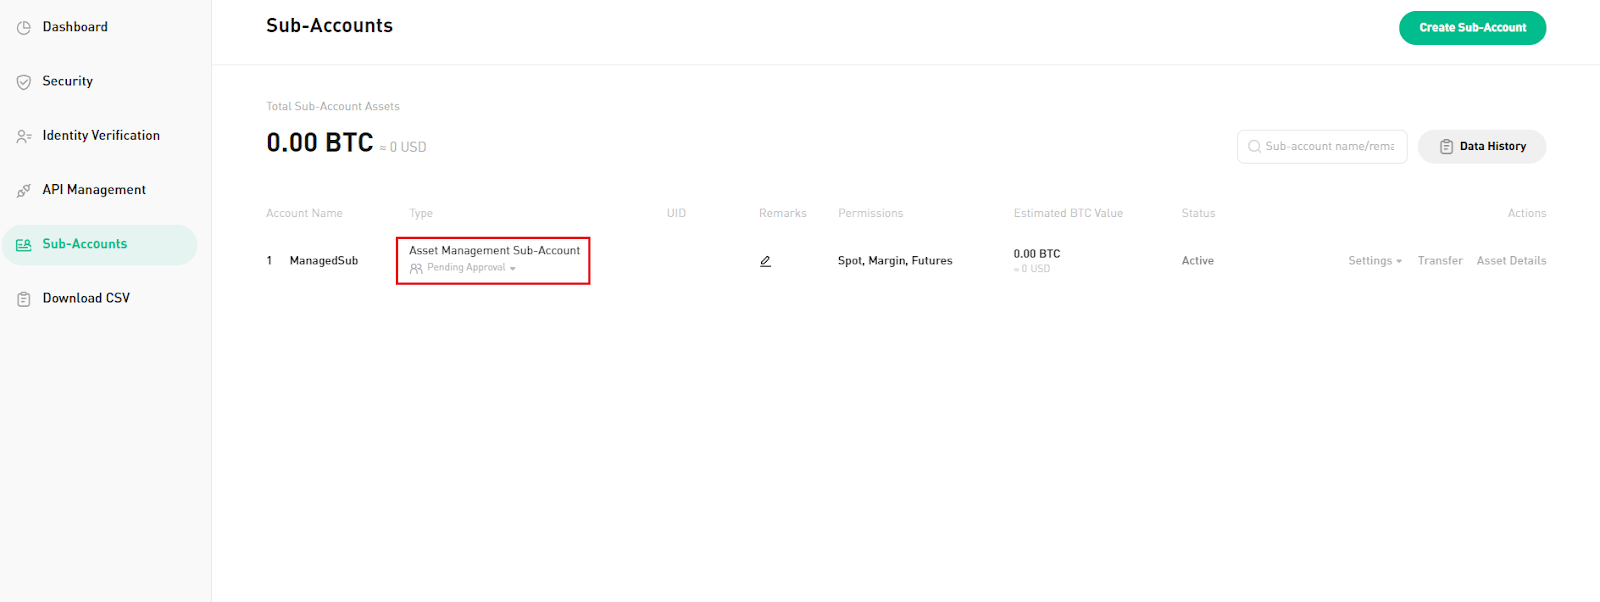Expand the Pending Approval dropdown

pos(471,268)
